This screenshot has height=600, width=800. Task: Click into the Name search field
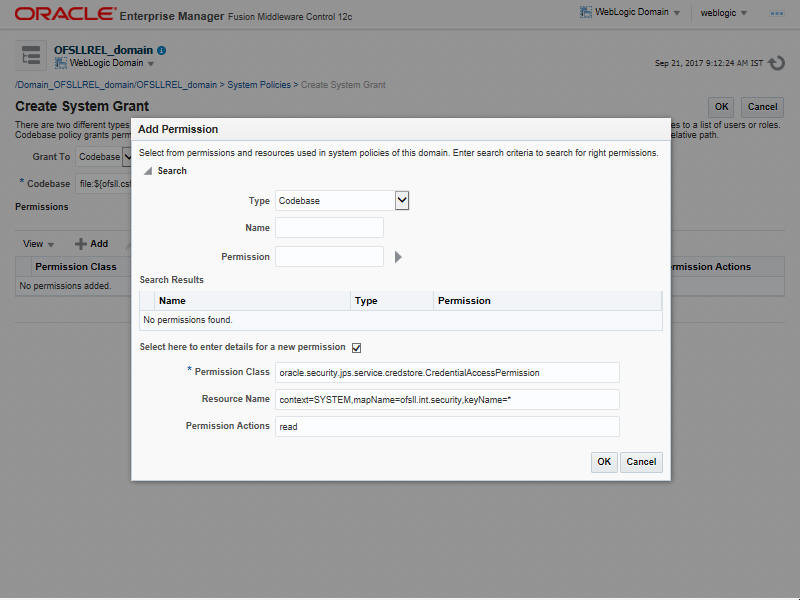coord(329,228)
